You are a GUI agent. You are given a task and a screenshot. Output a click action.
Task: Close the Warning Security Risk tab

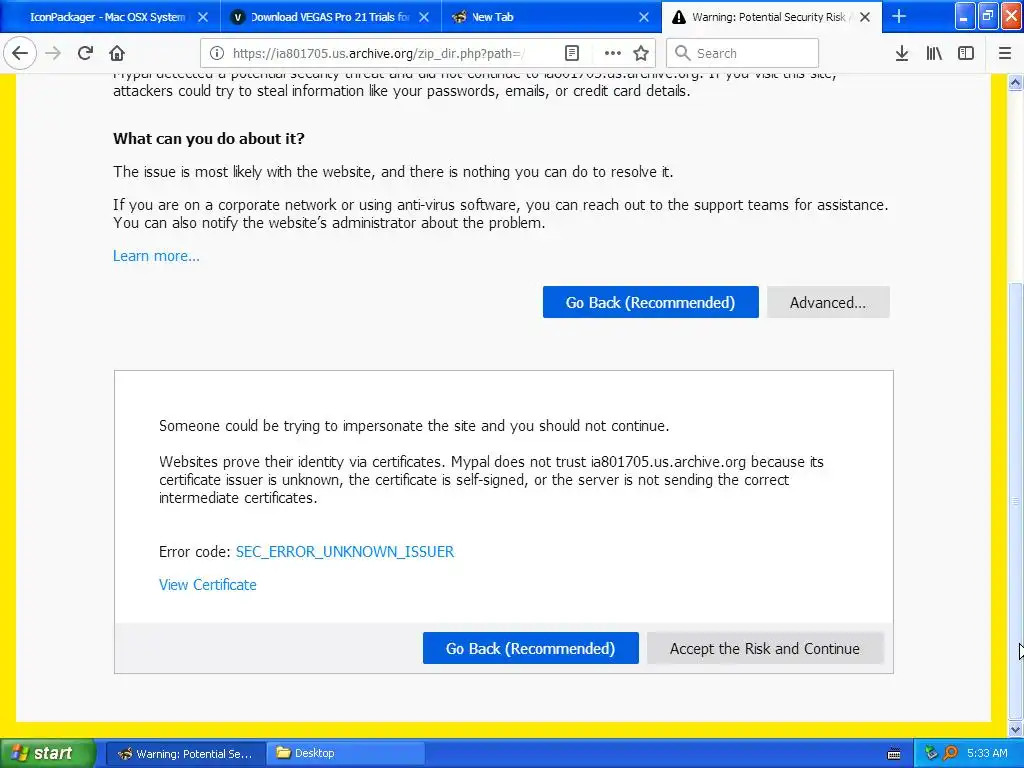tap(865, 17)
